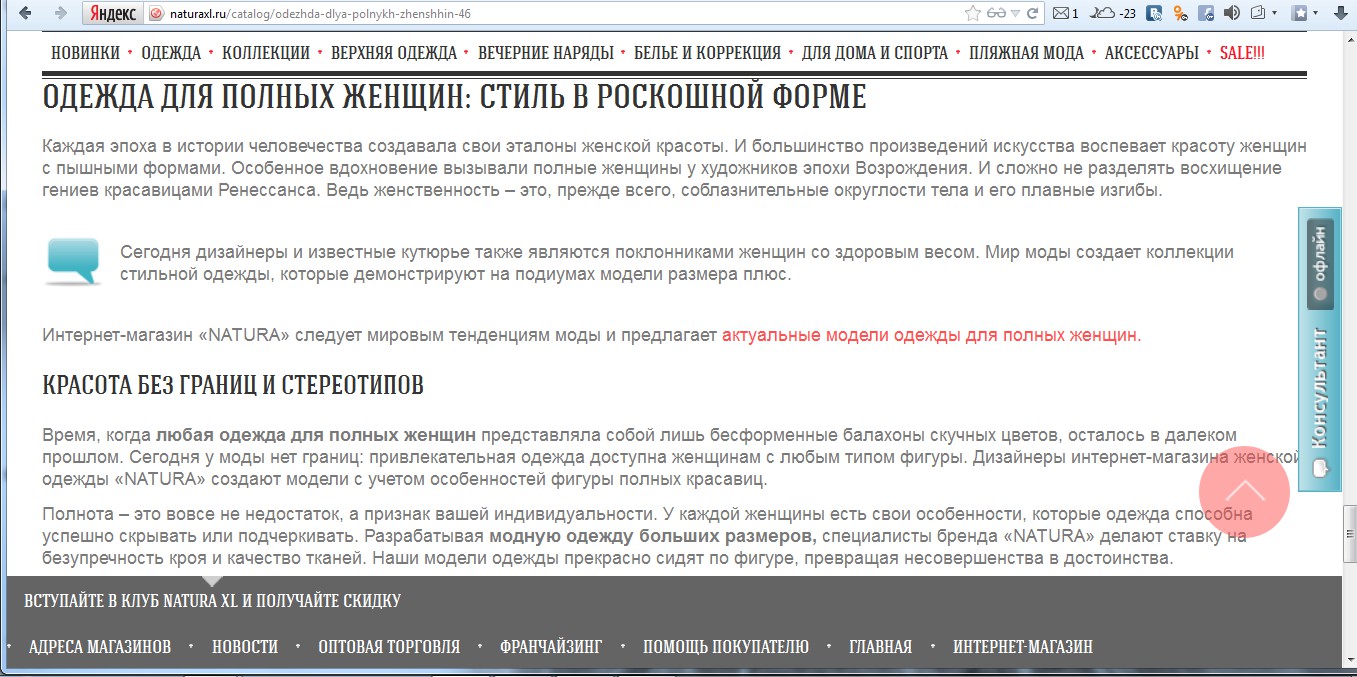Open ПОМОЩЬ ПОКУПАТЕЛЮ footer link
1357x677 pixels.
click(726, 647)
